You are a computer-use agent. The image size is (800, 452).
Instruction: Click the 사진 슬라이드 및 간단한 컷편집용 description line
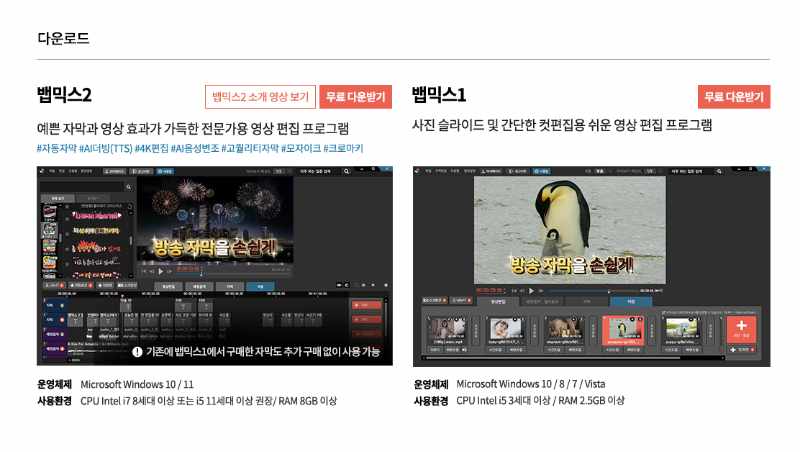[562, 125]
